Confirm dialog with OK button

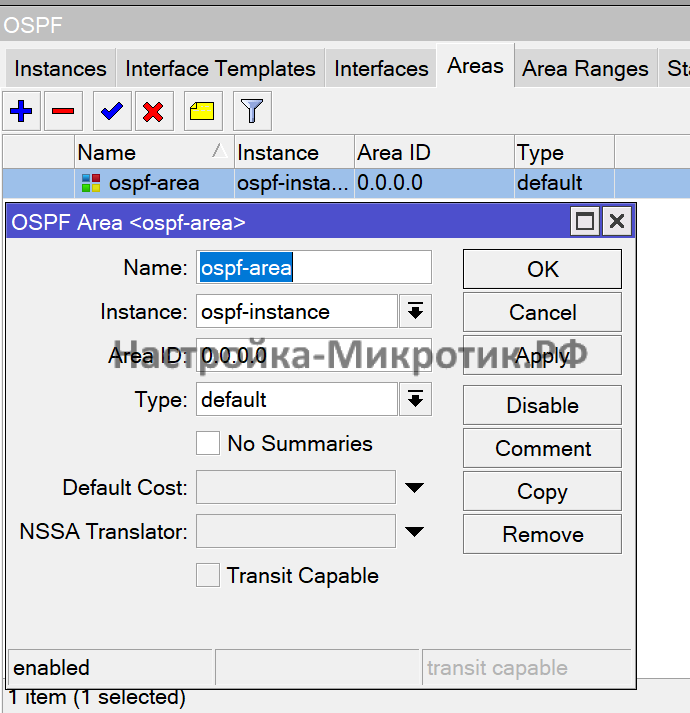tap(542, 269)
